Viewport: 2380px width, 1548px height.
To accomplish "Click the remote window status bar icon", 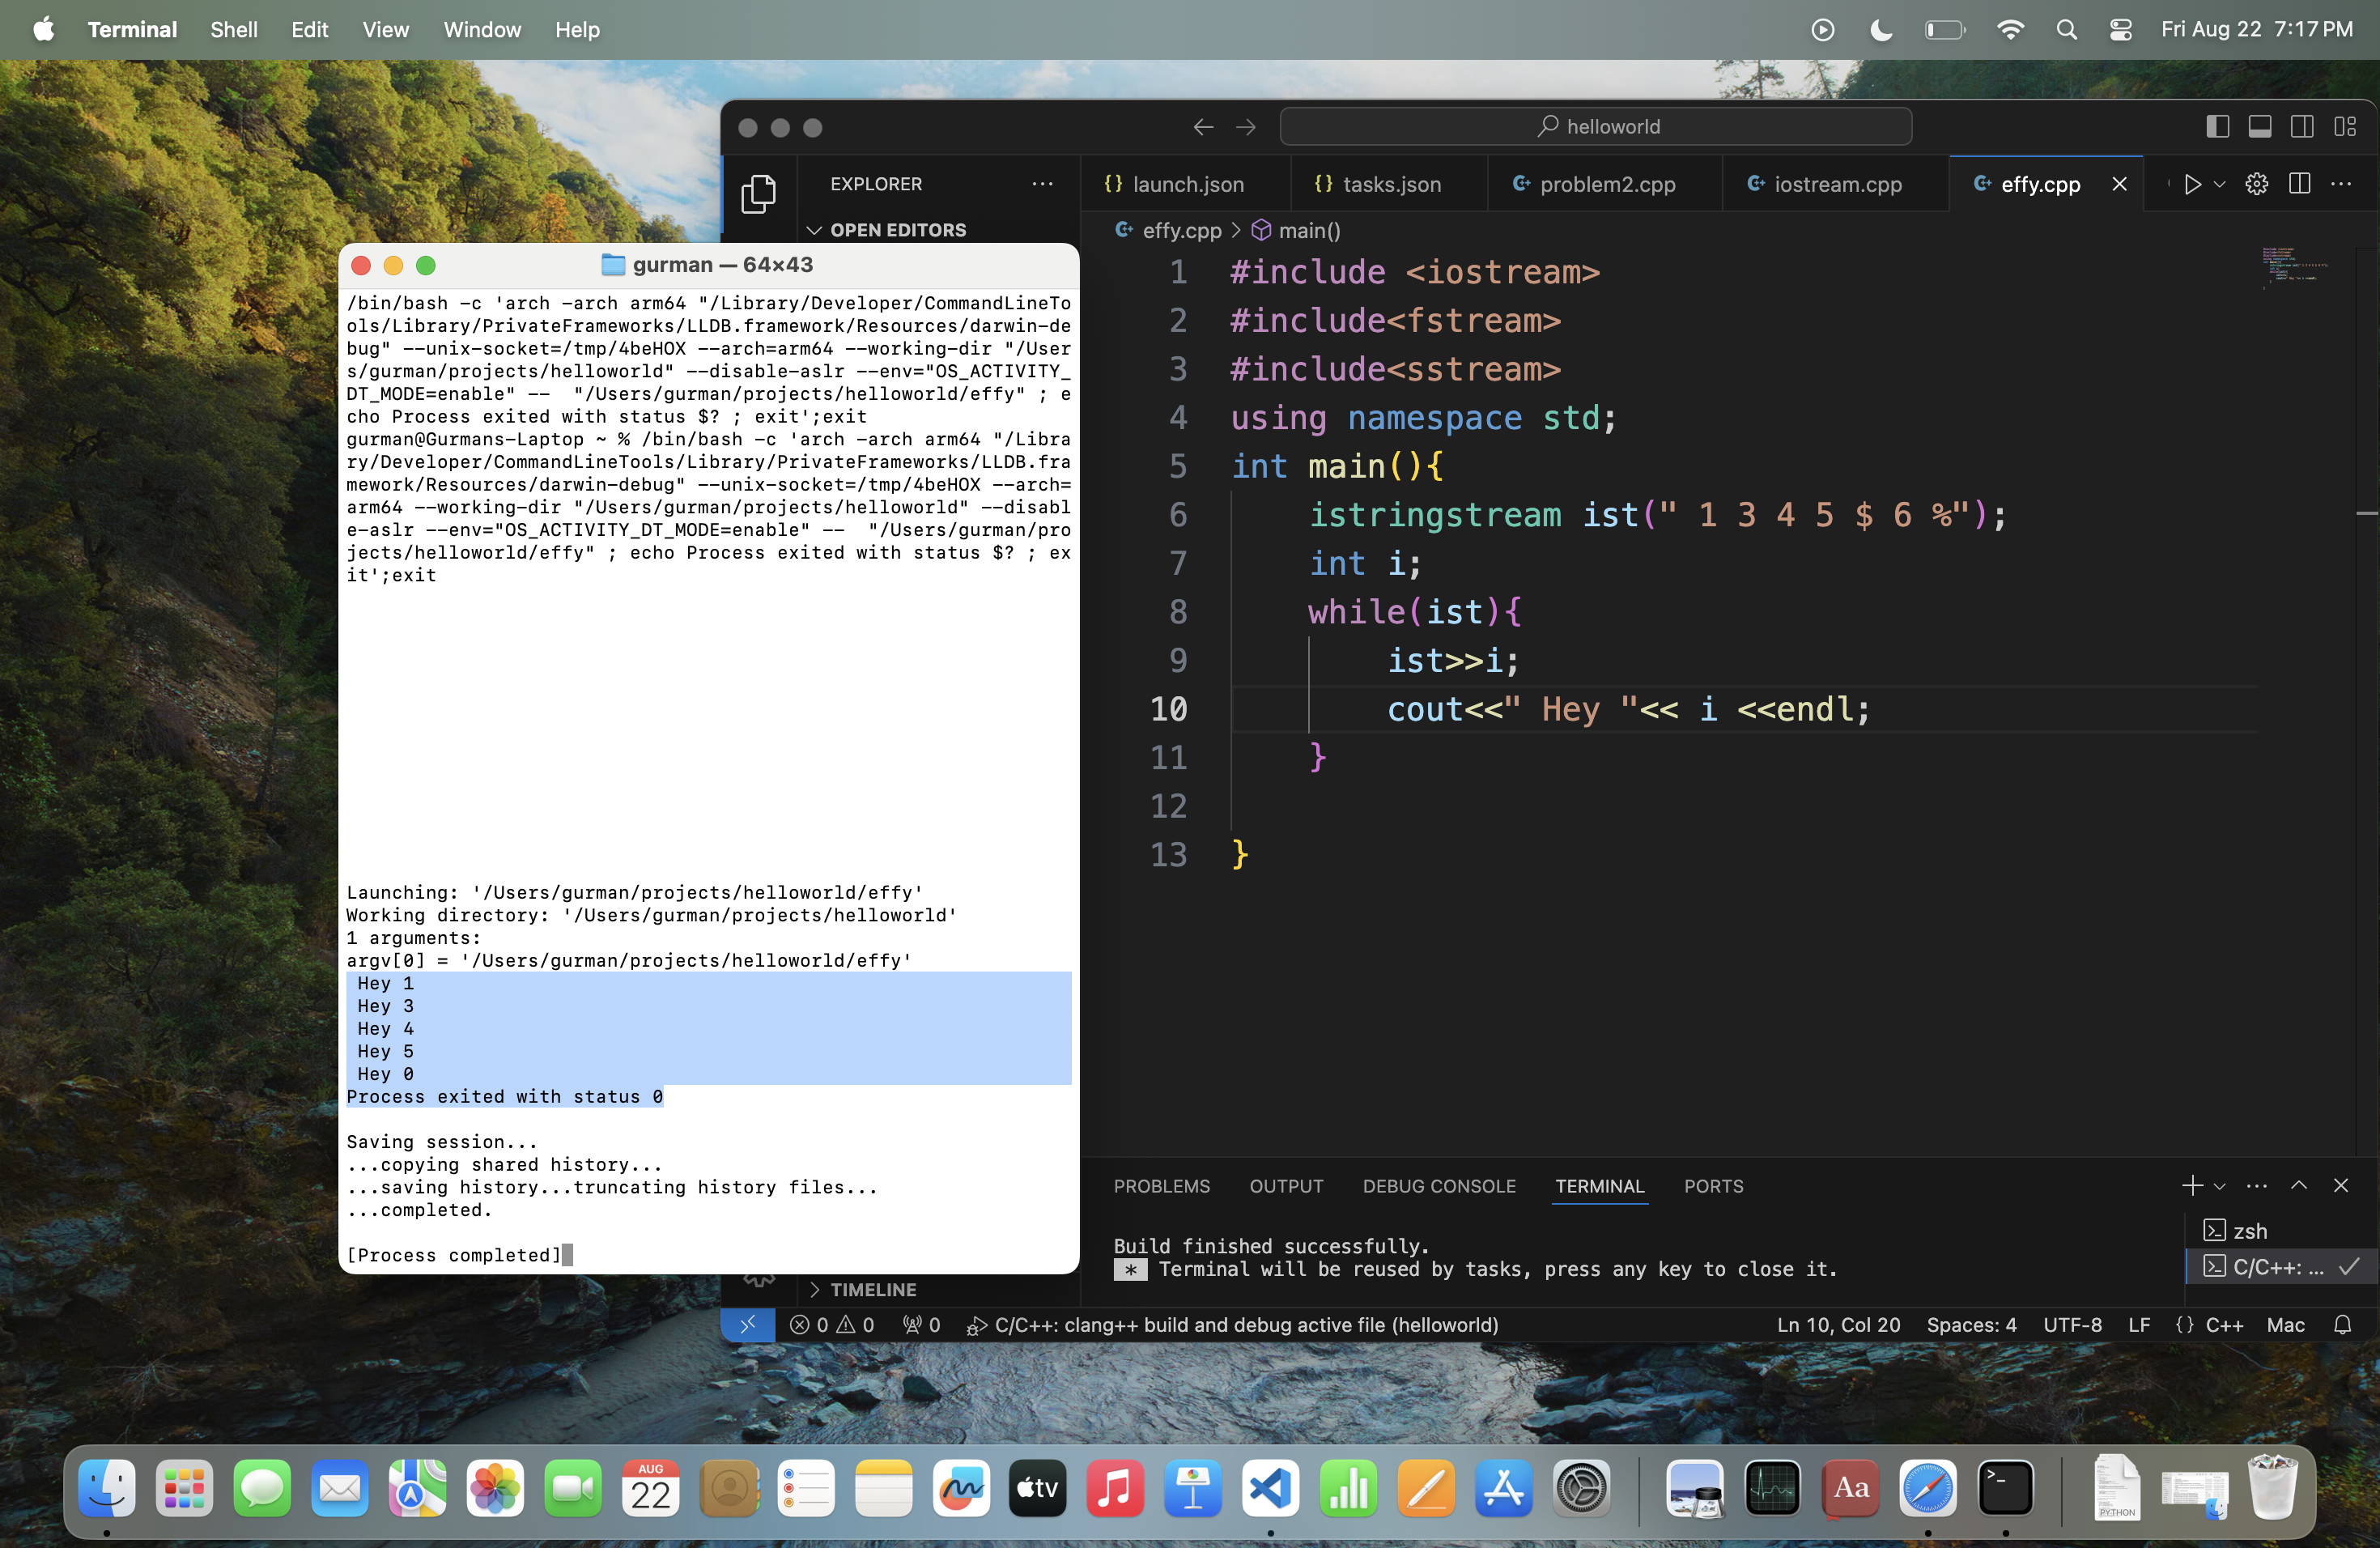I will 748,1325.
